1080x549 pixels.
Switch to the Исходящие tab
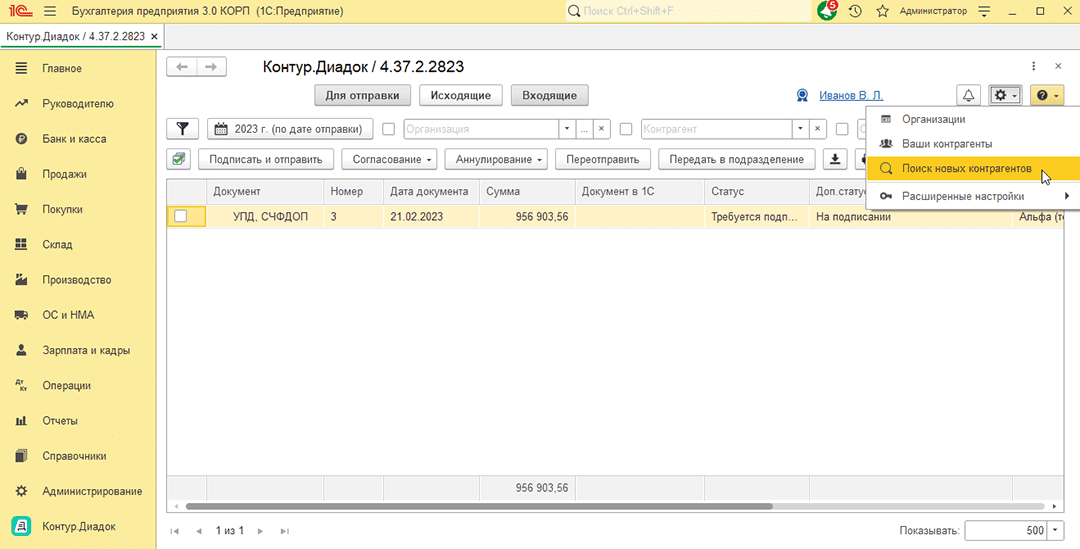click(x=461, y=96)
